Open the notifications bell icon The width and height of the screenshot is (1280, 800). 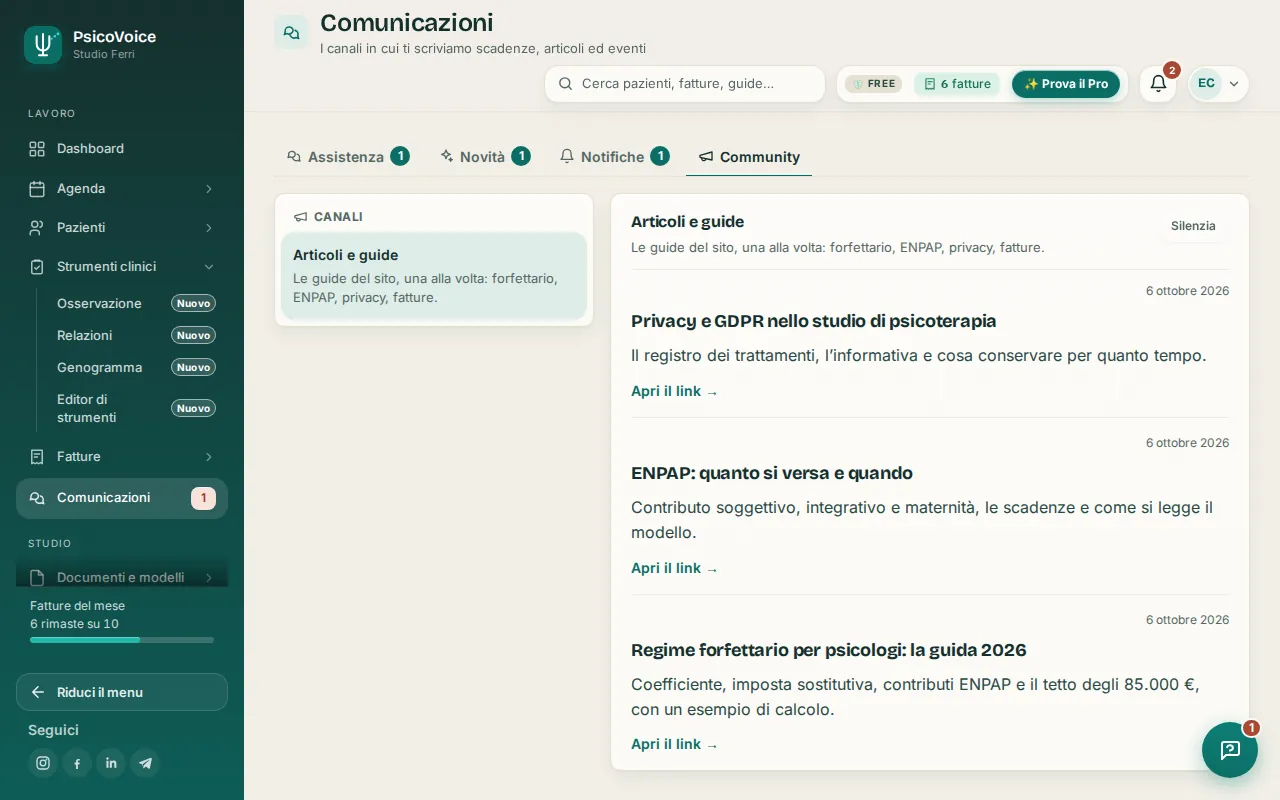click(1158, 84)
